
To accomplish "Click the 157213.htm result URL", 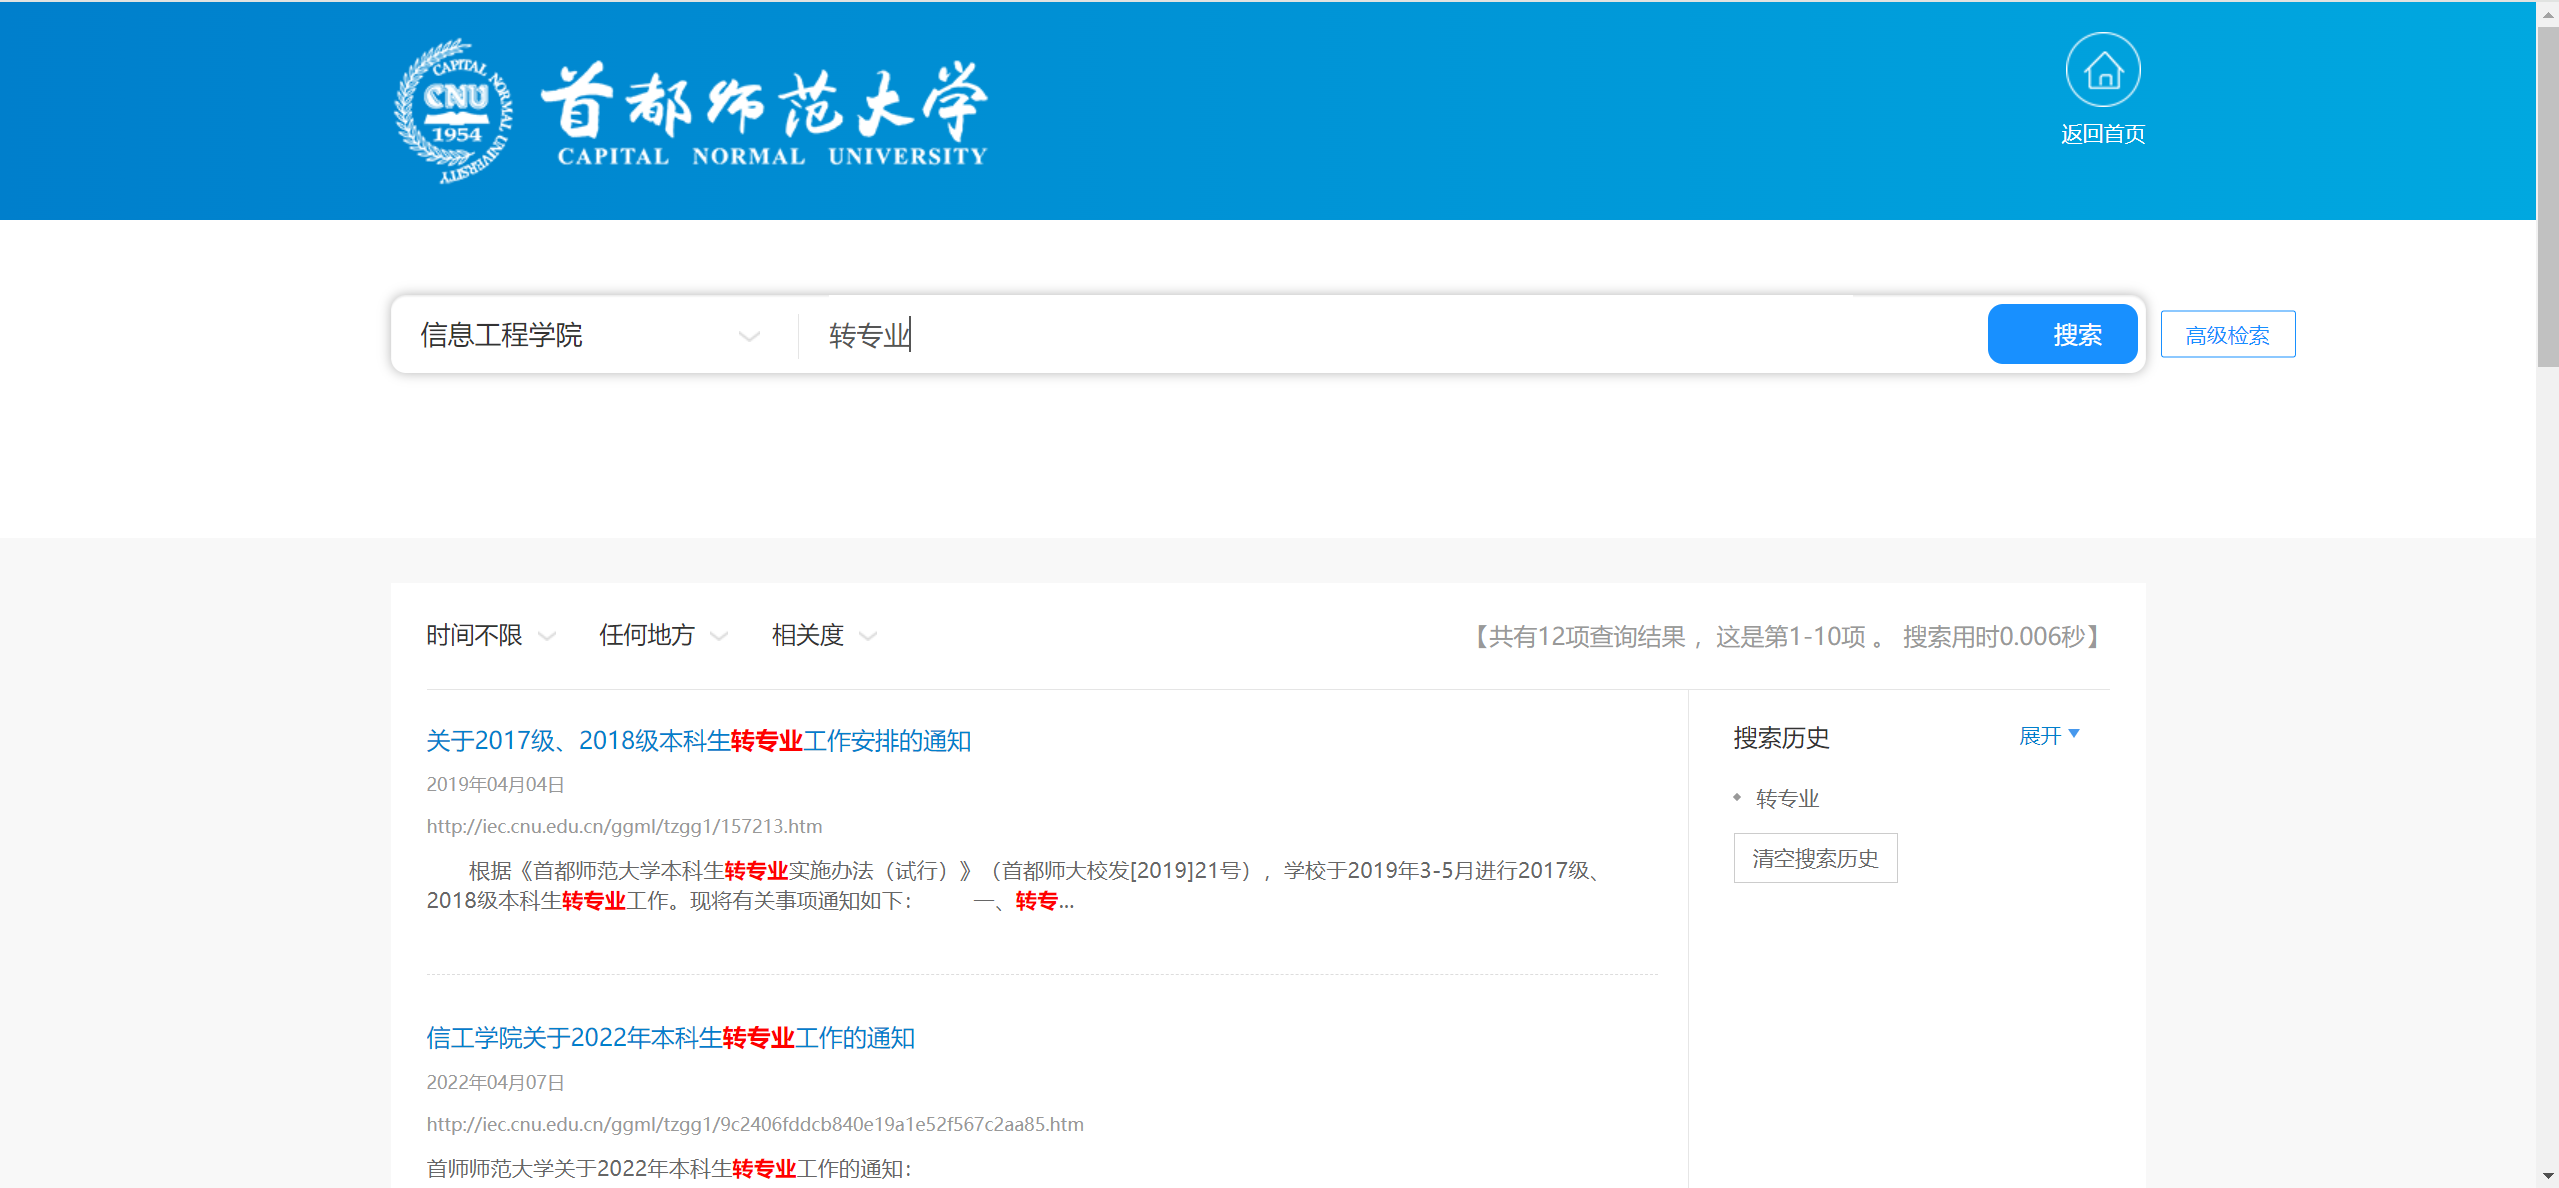I will (x=624, y=826).
